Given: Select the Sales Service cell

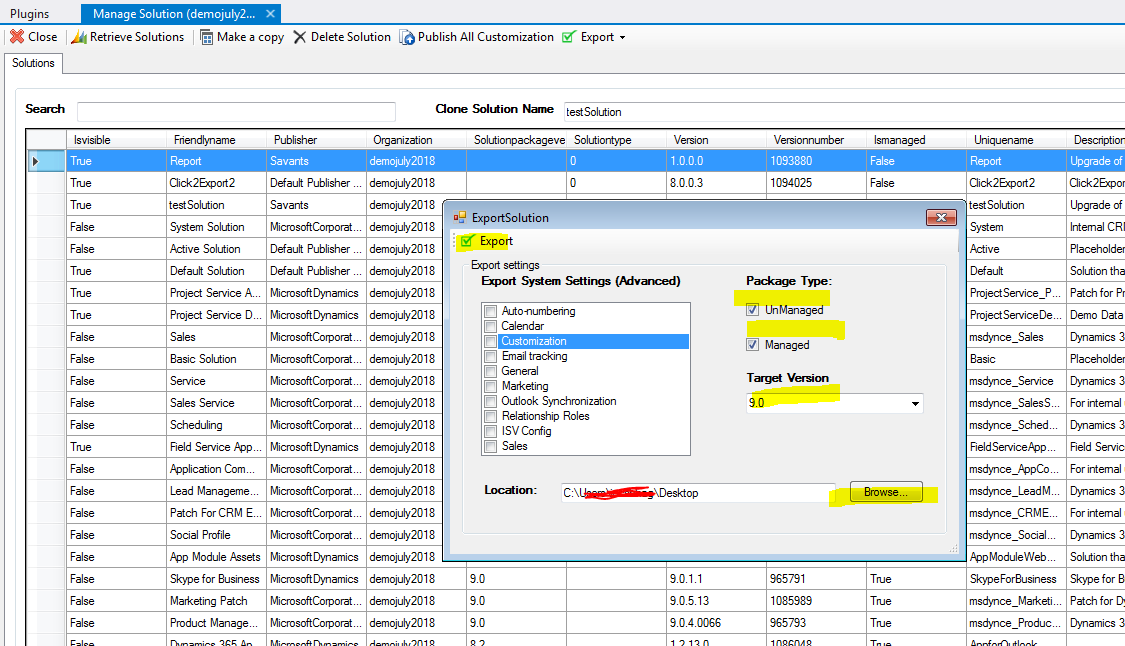Looking at the screenshot, I should point(216,403).
